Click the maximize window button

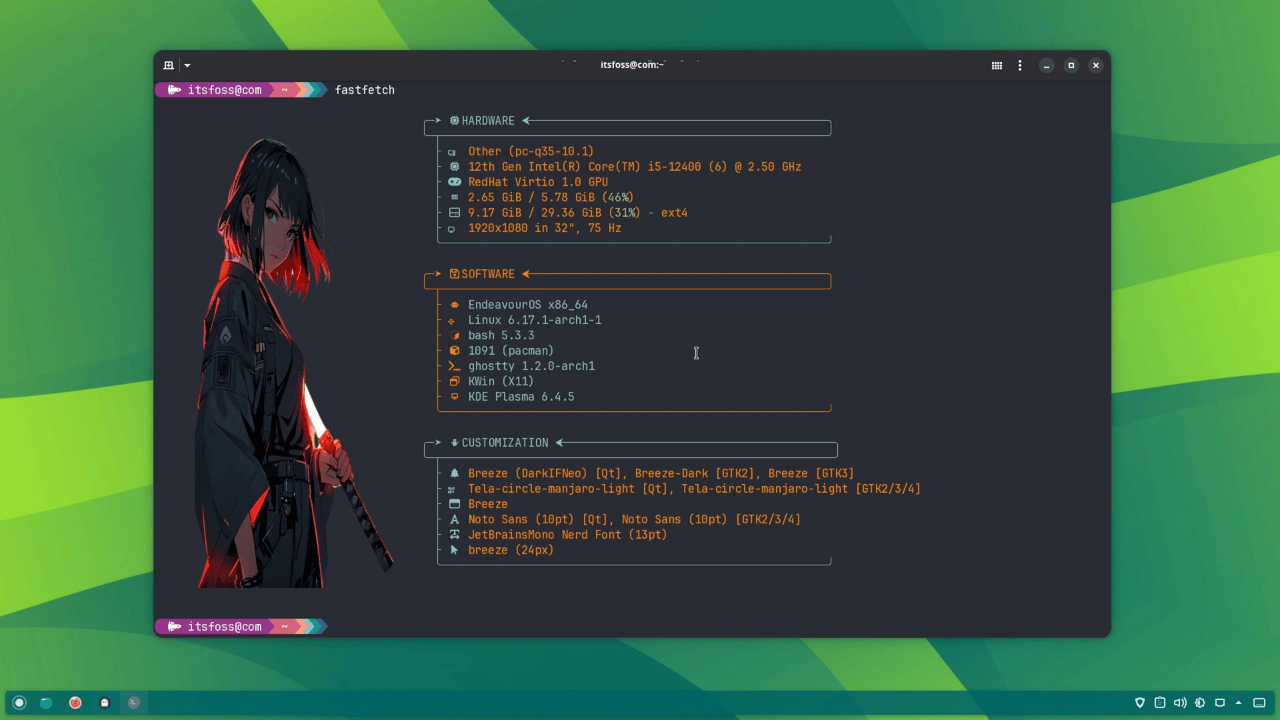(x=1071, y=64)
